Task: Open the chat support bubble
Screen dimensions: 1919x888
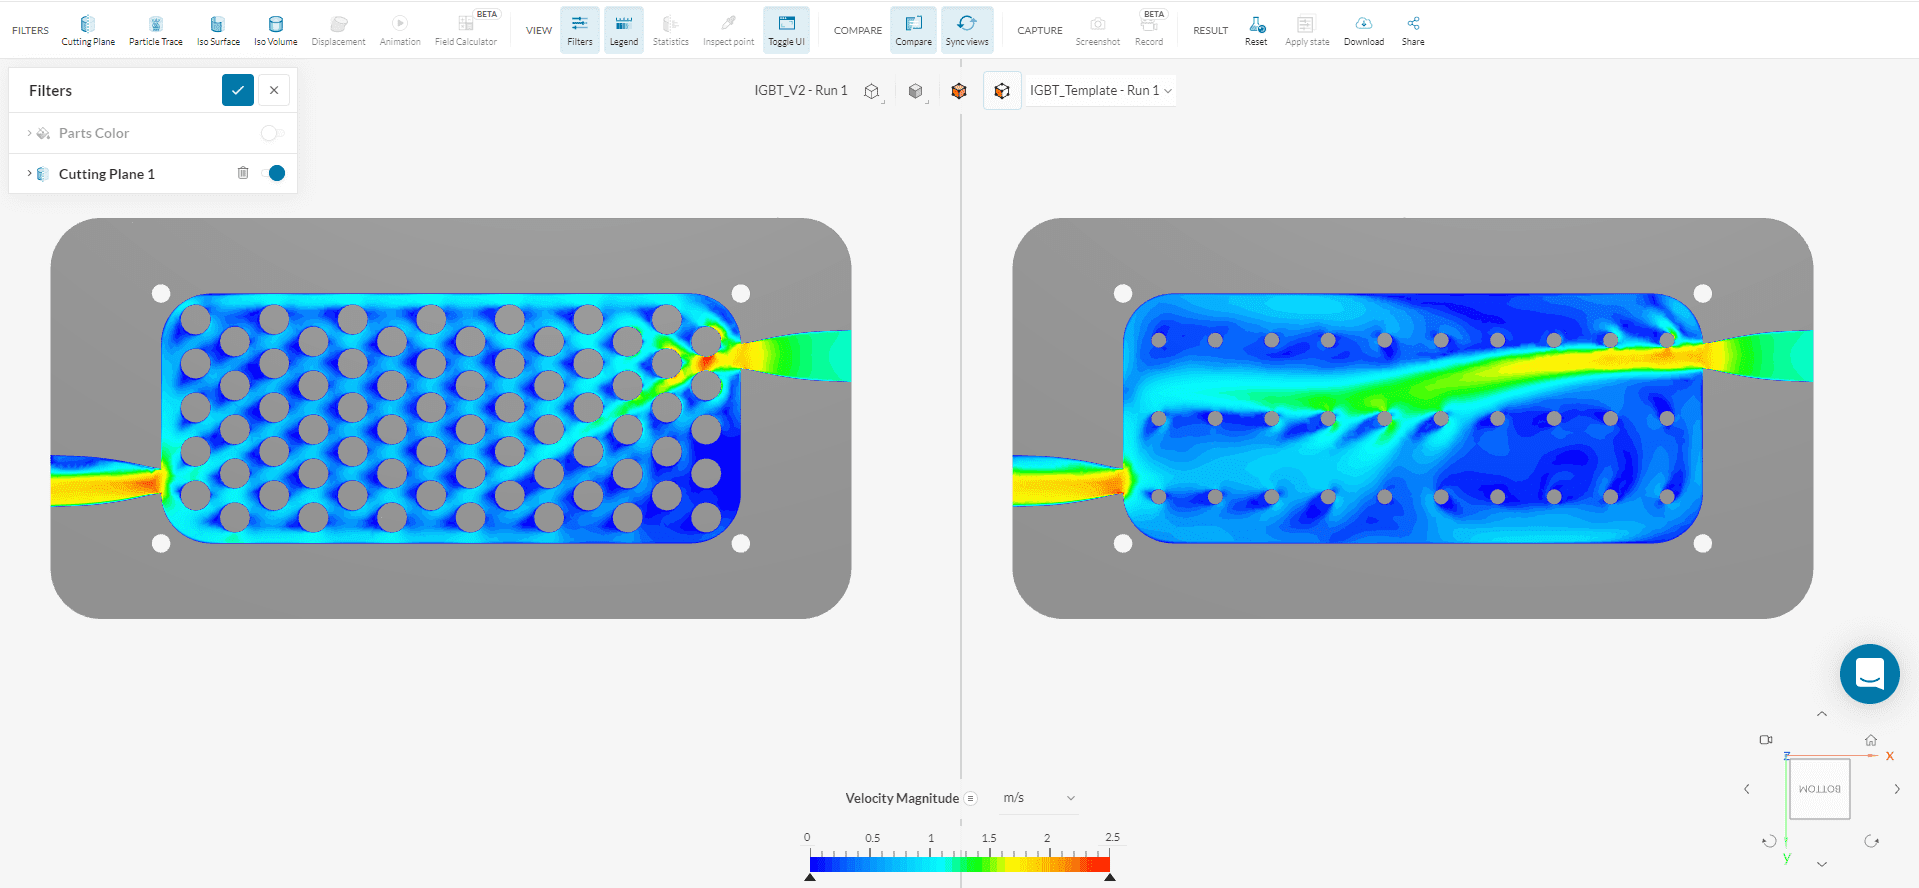Action: tap(1869, 674)
